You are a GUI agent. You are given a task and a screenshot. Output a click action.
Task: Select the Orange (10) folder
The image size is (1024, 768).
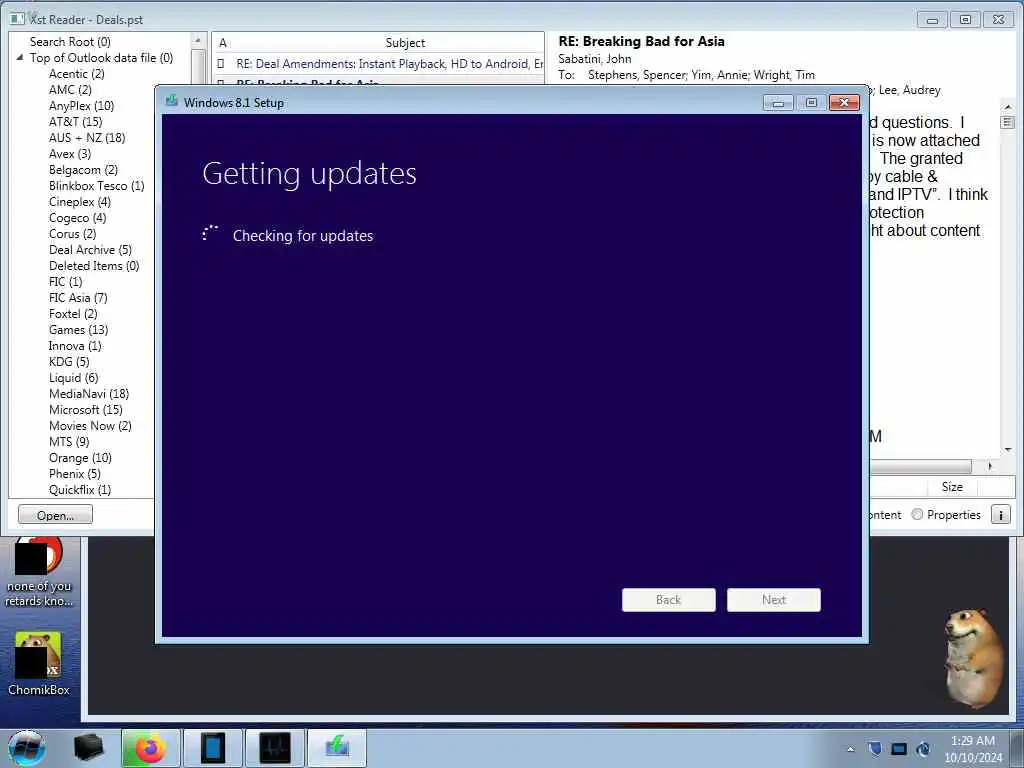point(80,458)
